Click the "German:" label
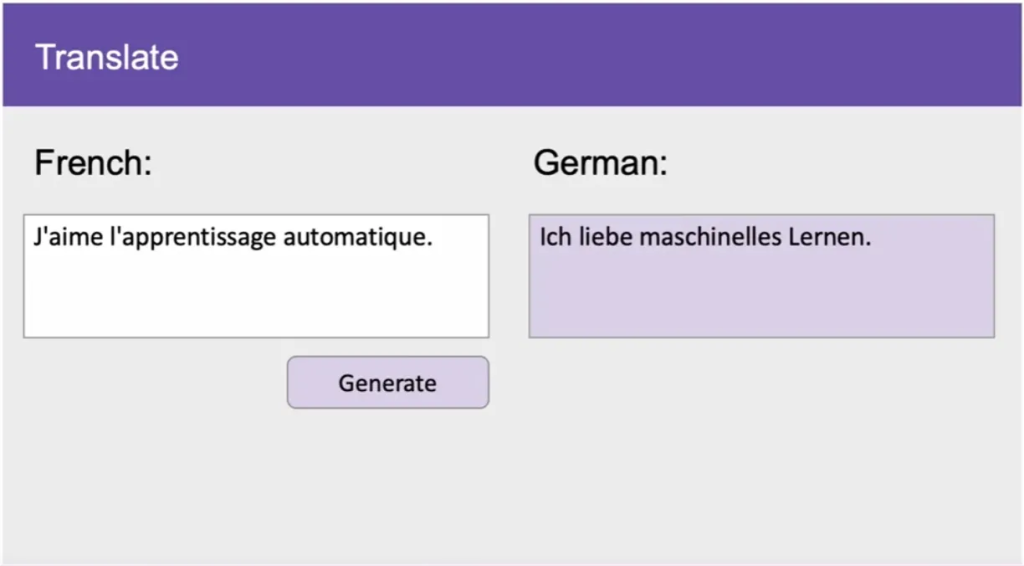The image size is (1024, 566). [x=600, y=162]
